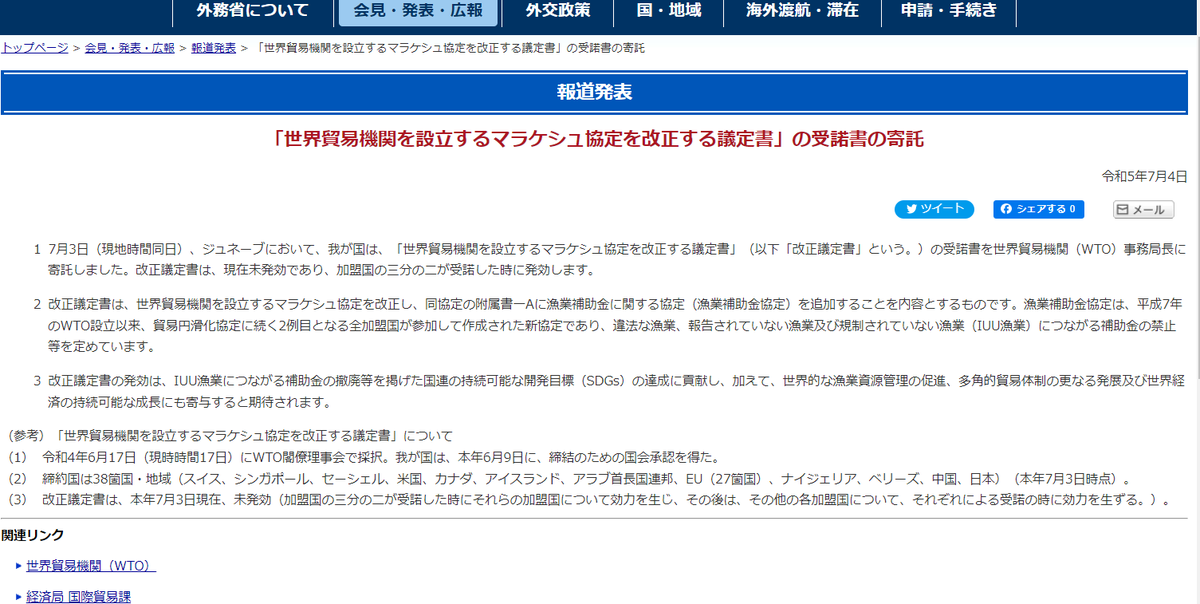Open the 申請・手続き navigation tab
This screenshot has height=604, width=1200.
[x=949, y=11]
